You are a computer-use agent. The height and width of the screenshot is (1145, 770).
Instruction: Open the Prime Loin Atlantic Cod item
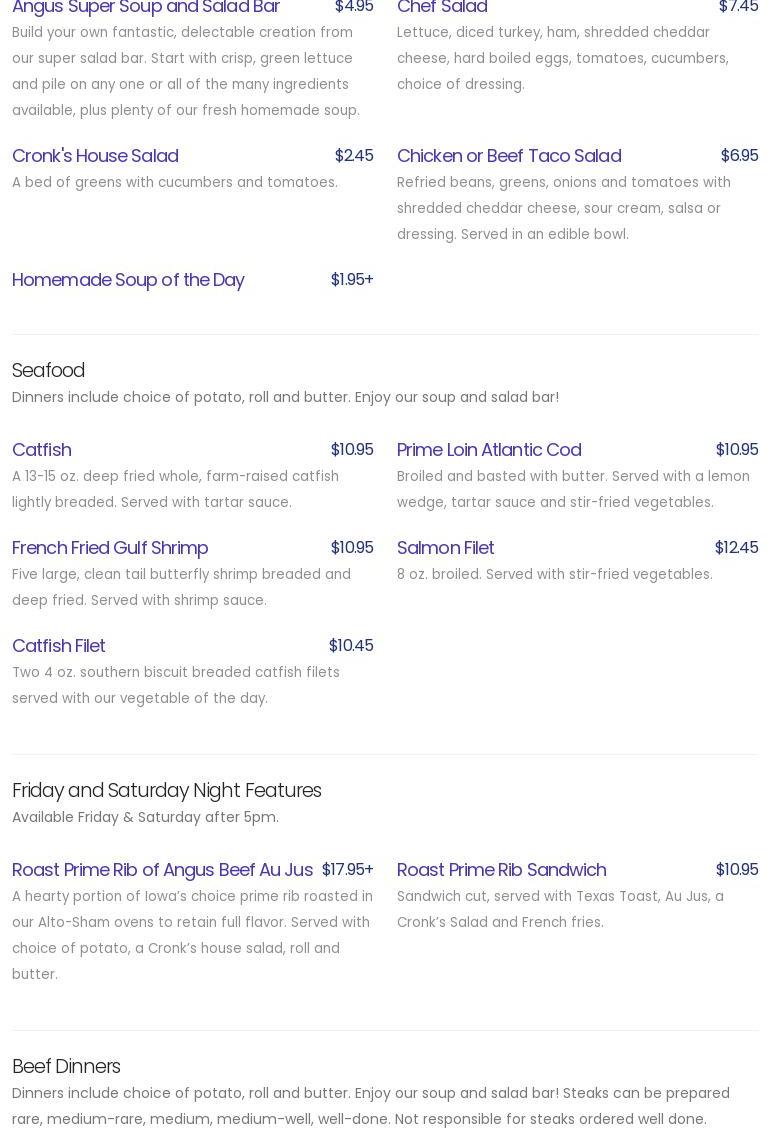tap(489, 450)
